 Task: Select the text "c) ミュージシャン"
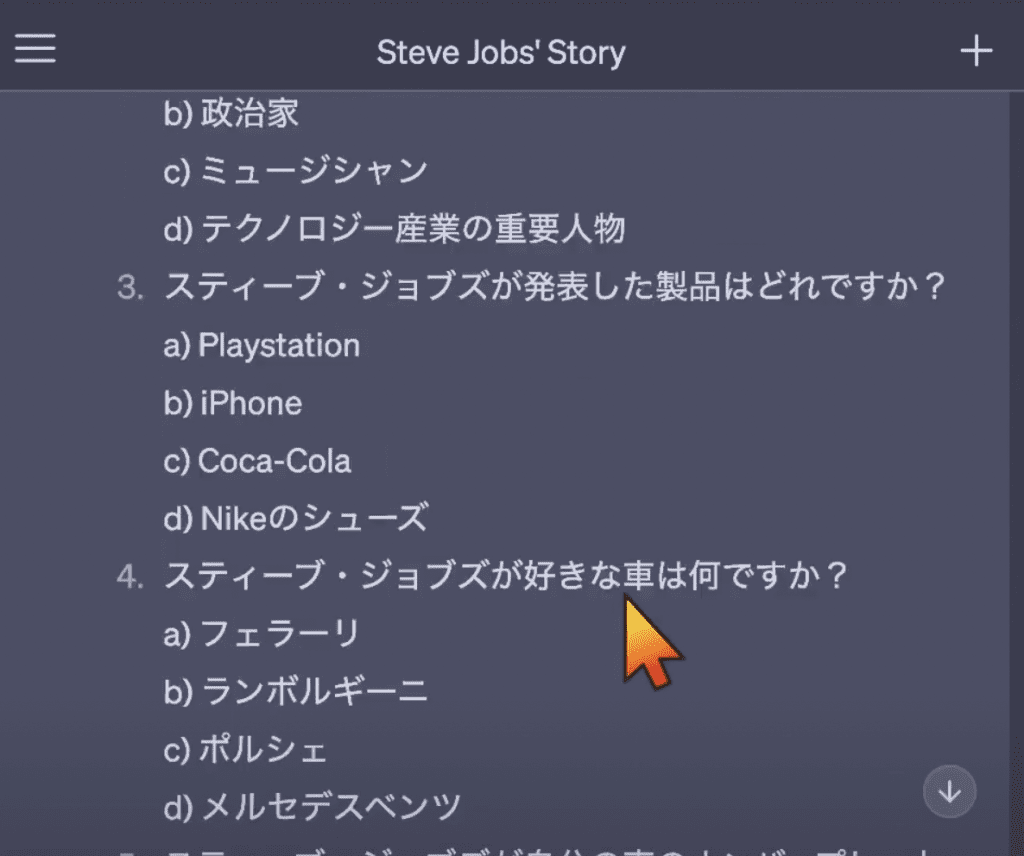pos(295,171)
